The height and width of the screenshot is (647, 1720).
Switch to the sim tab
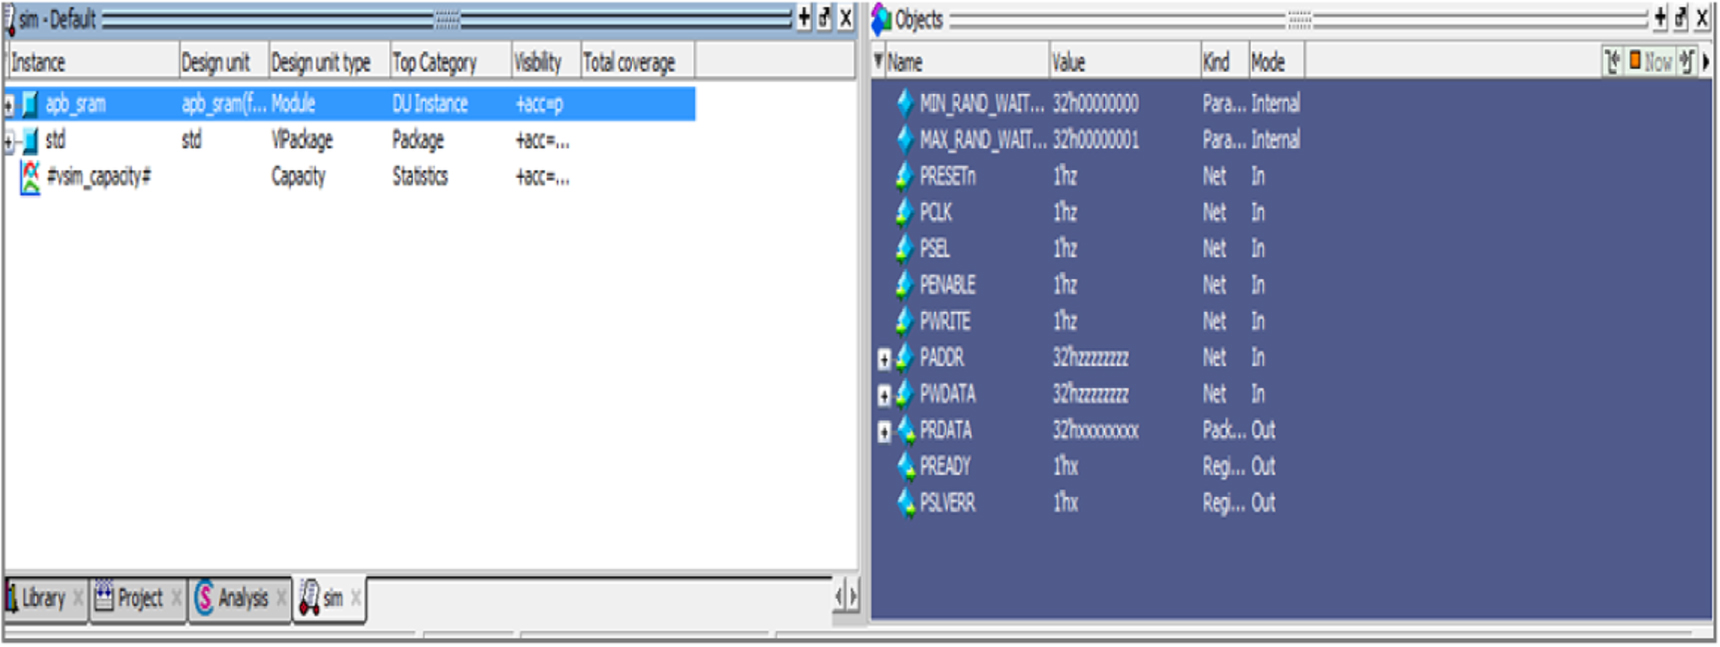pyautogui.click(x=333, y=599)
